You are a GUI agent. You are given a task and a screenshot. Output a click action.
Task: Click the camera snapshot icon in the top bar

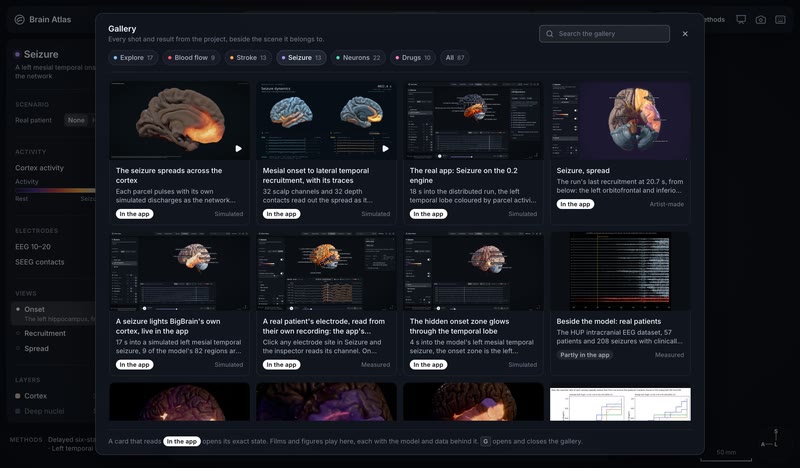tap(761, 19)
